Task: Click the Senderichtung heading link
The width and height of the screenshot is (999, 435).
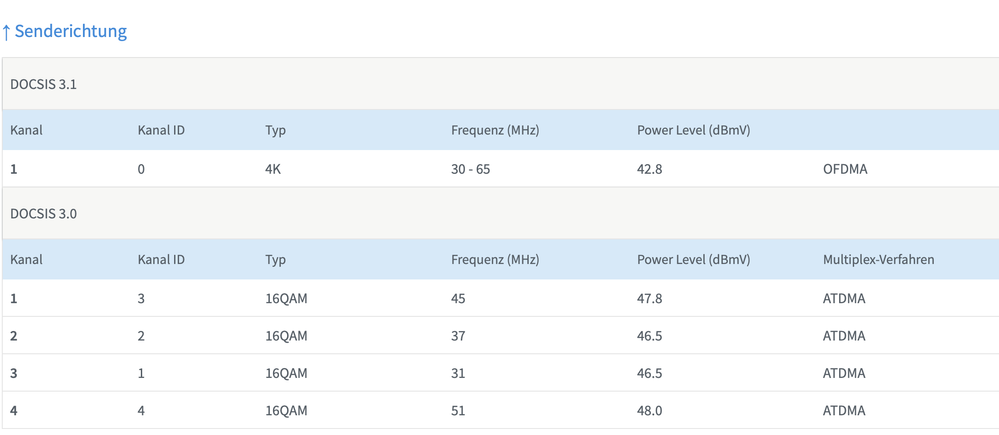Action: click(70, 31)
